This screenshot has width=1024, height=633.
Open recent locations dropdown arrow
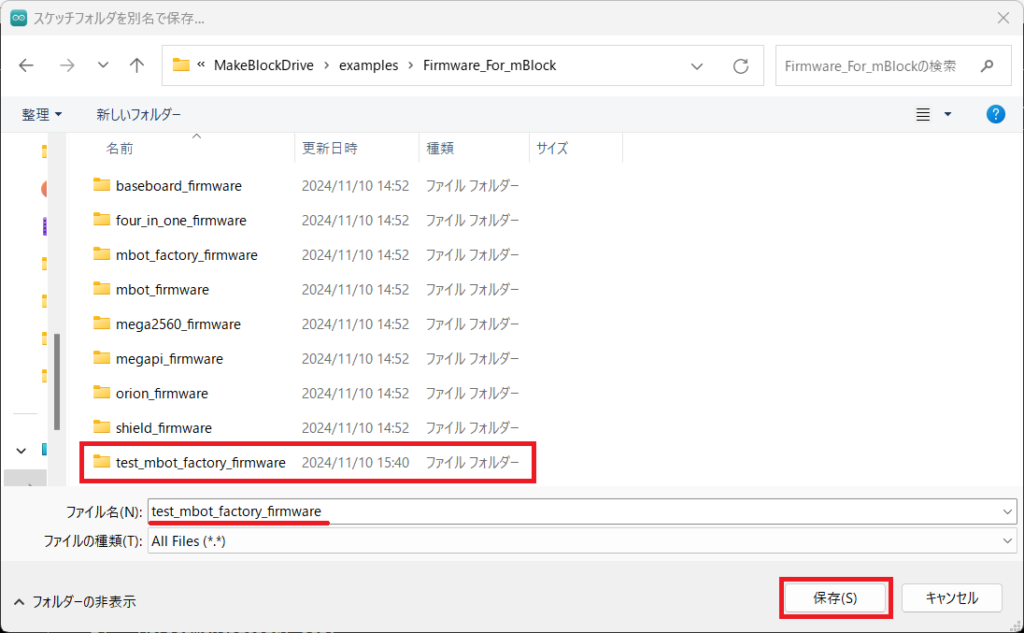(x=103, y=66)
